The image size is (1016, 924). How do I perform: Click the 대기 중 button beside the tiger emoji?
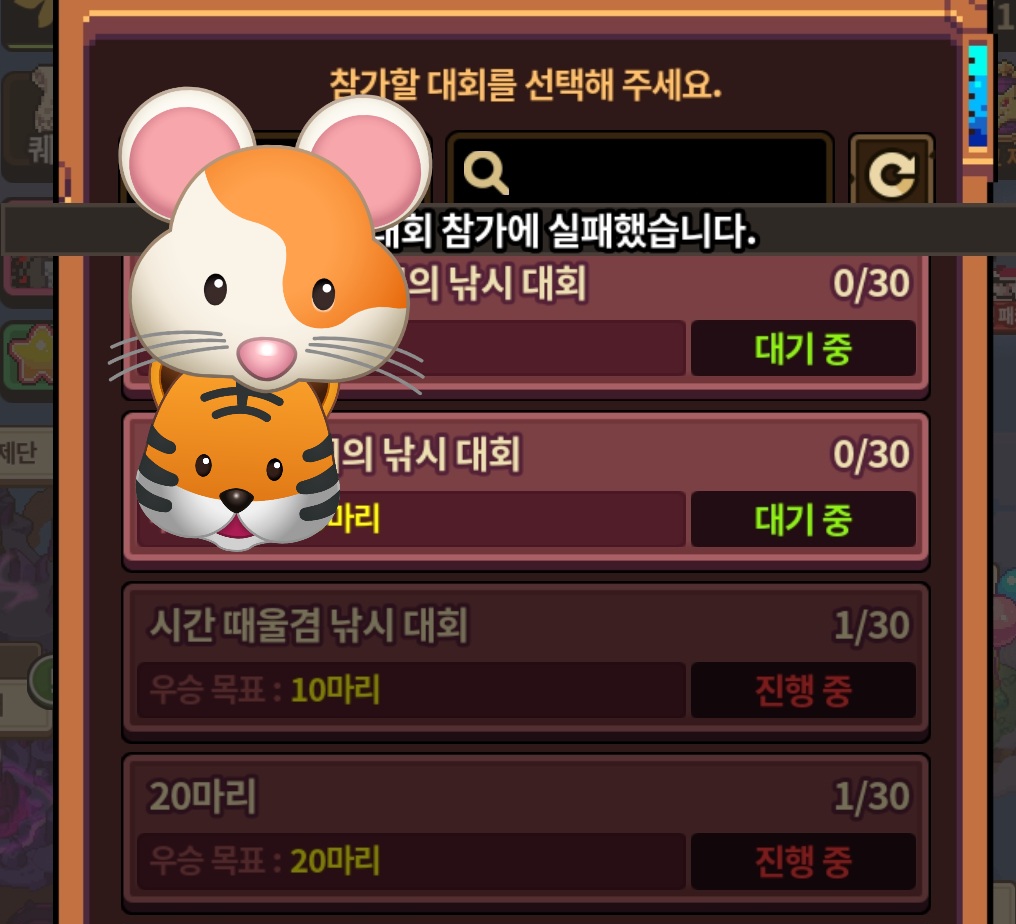click(803, 519)
